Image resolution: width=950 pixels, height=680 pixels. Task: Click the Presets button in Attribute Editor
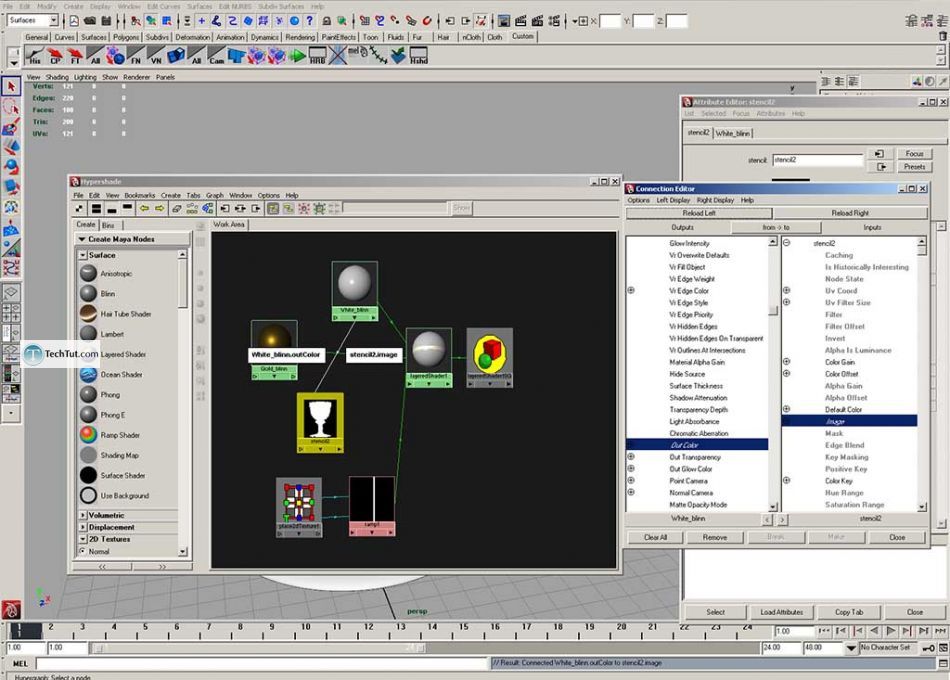click(x=914, y=167)
